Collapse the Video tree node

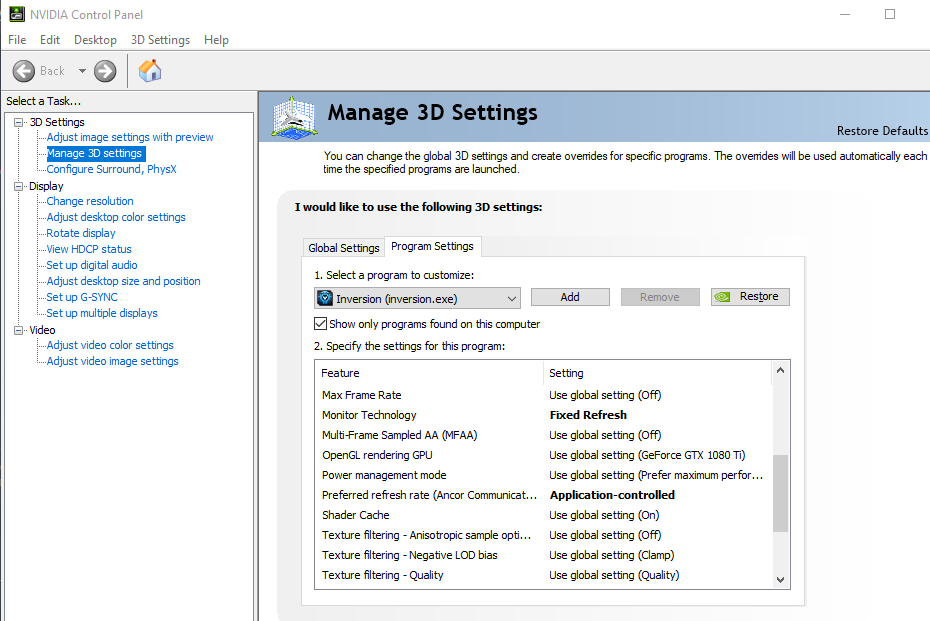[19, 330]
